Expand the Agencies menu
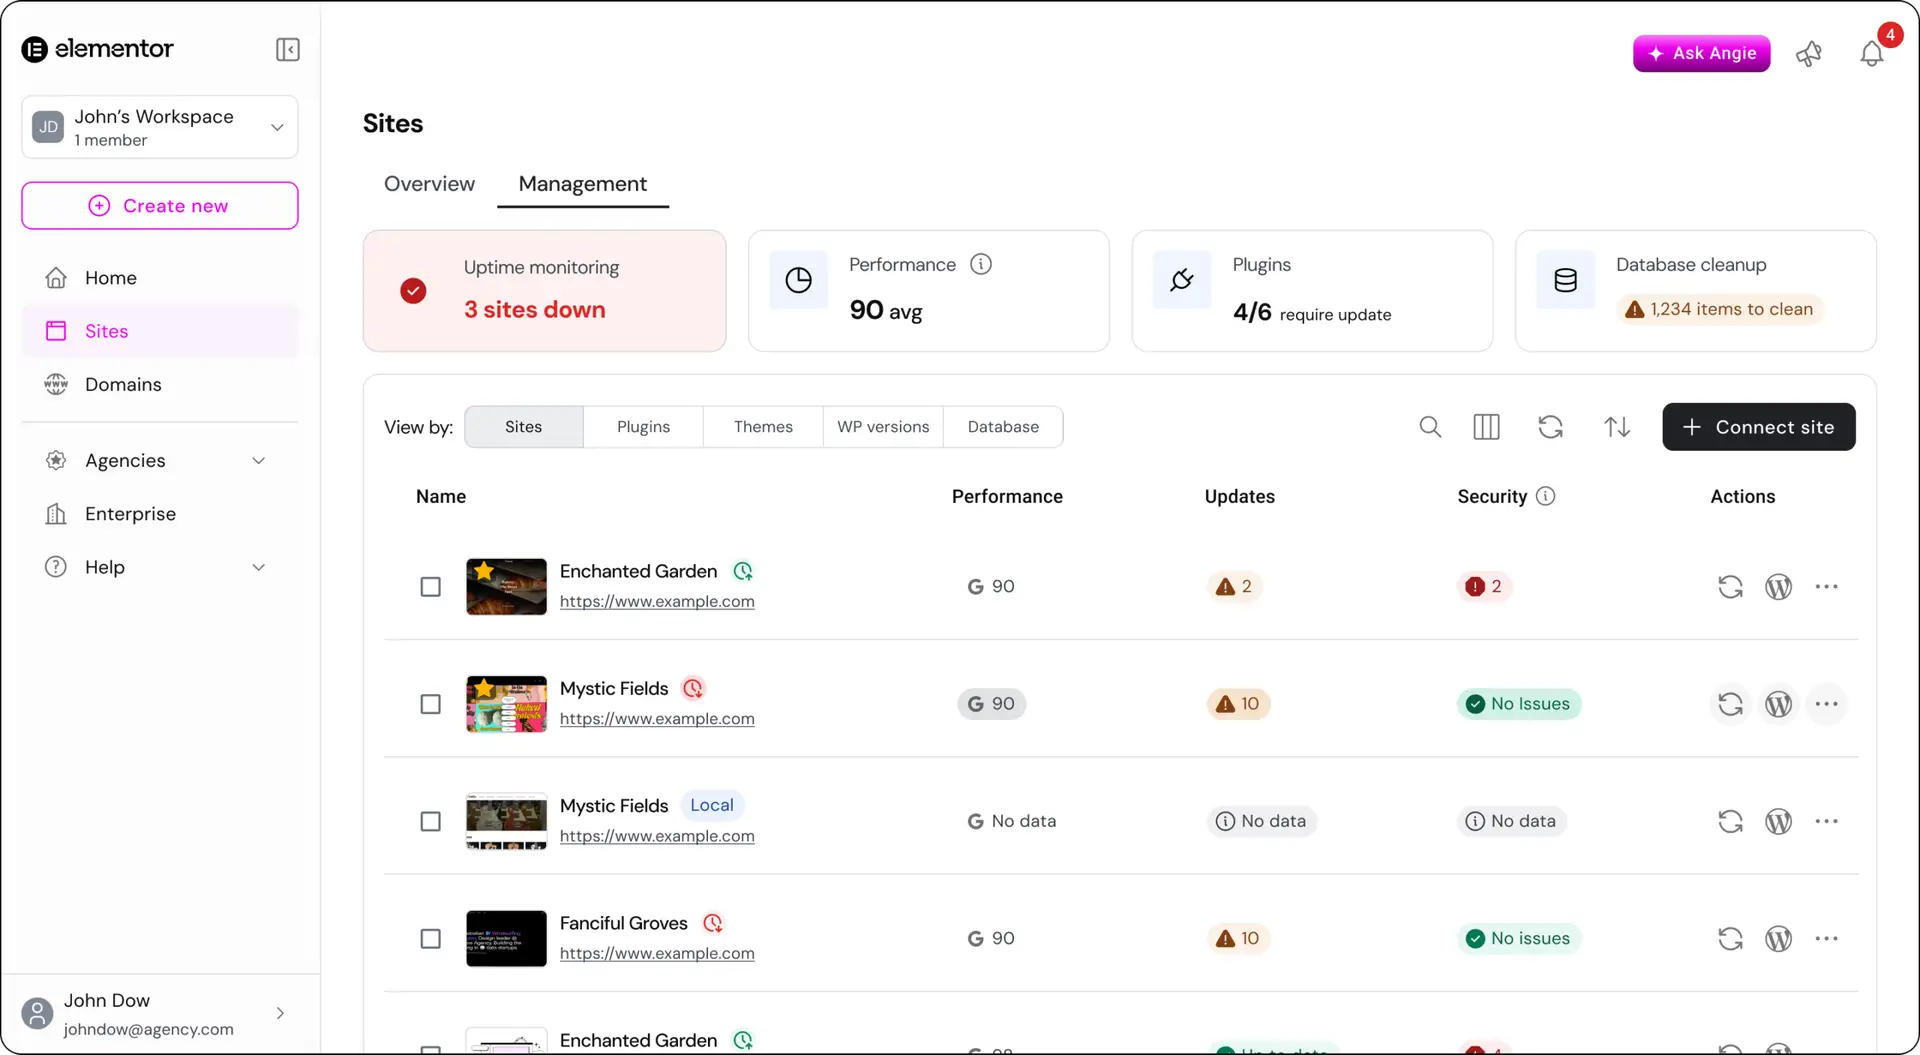The height and width of the screenshot is (1055, 1920). click(160, 460)
